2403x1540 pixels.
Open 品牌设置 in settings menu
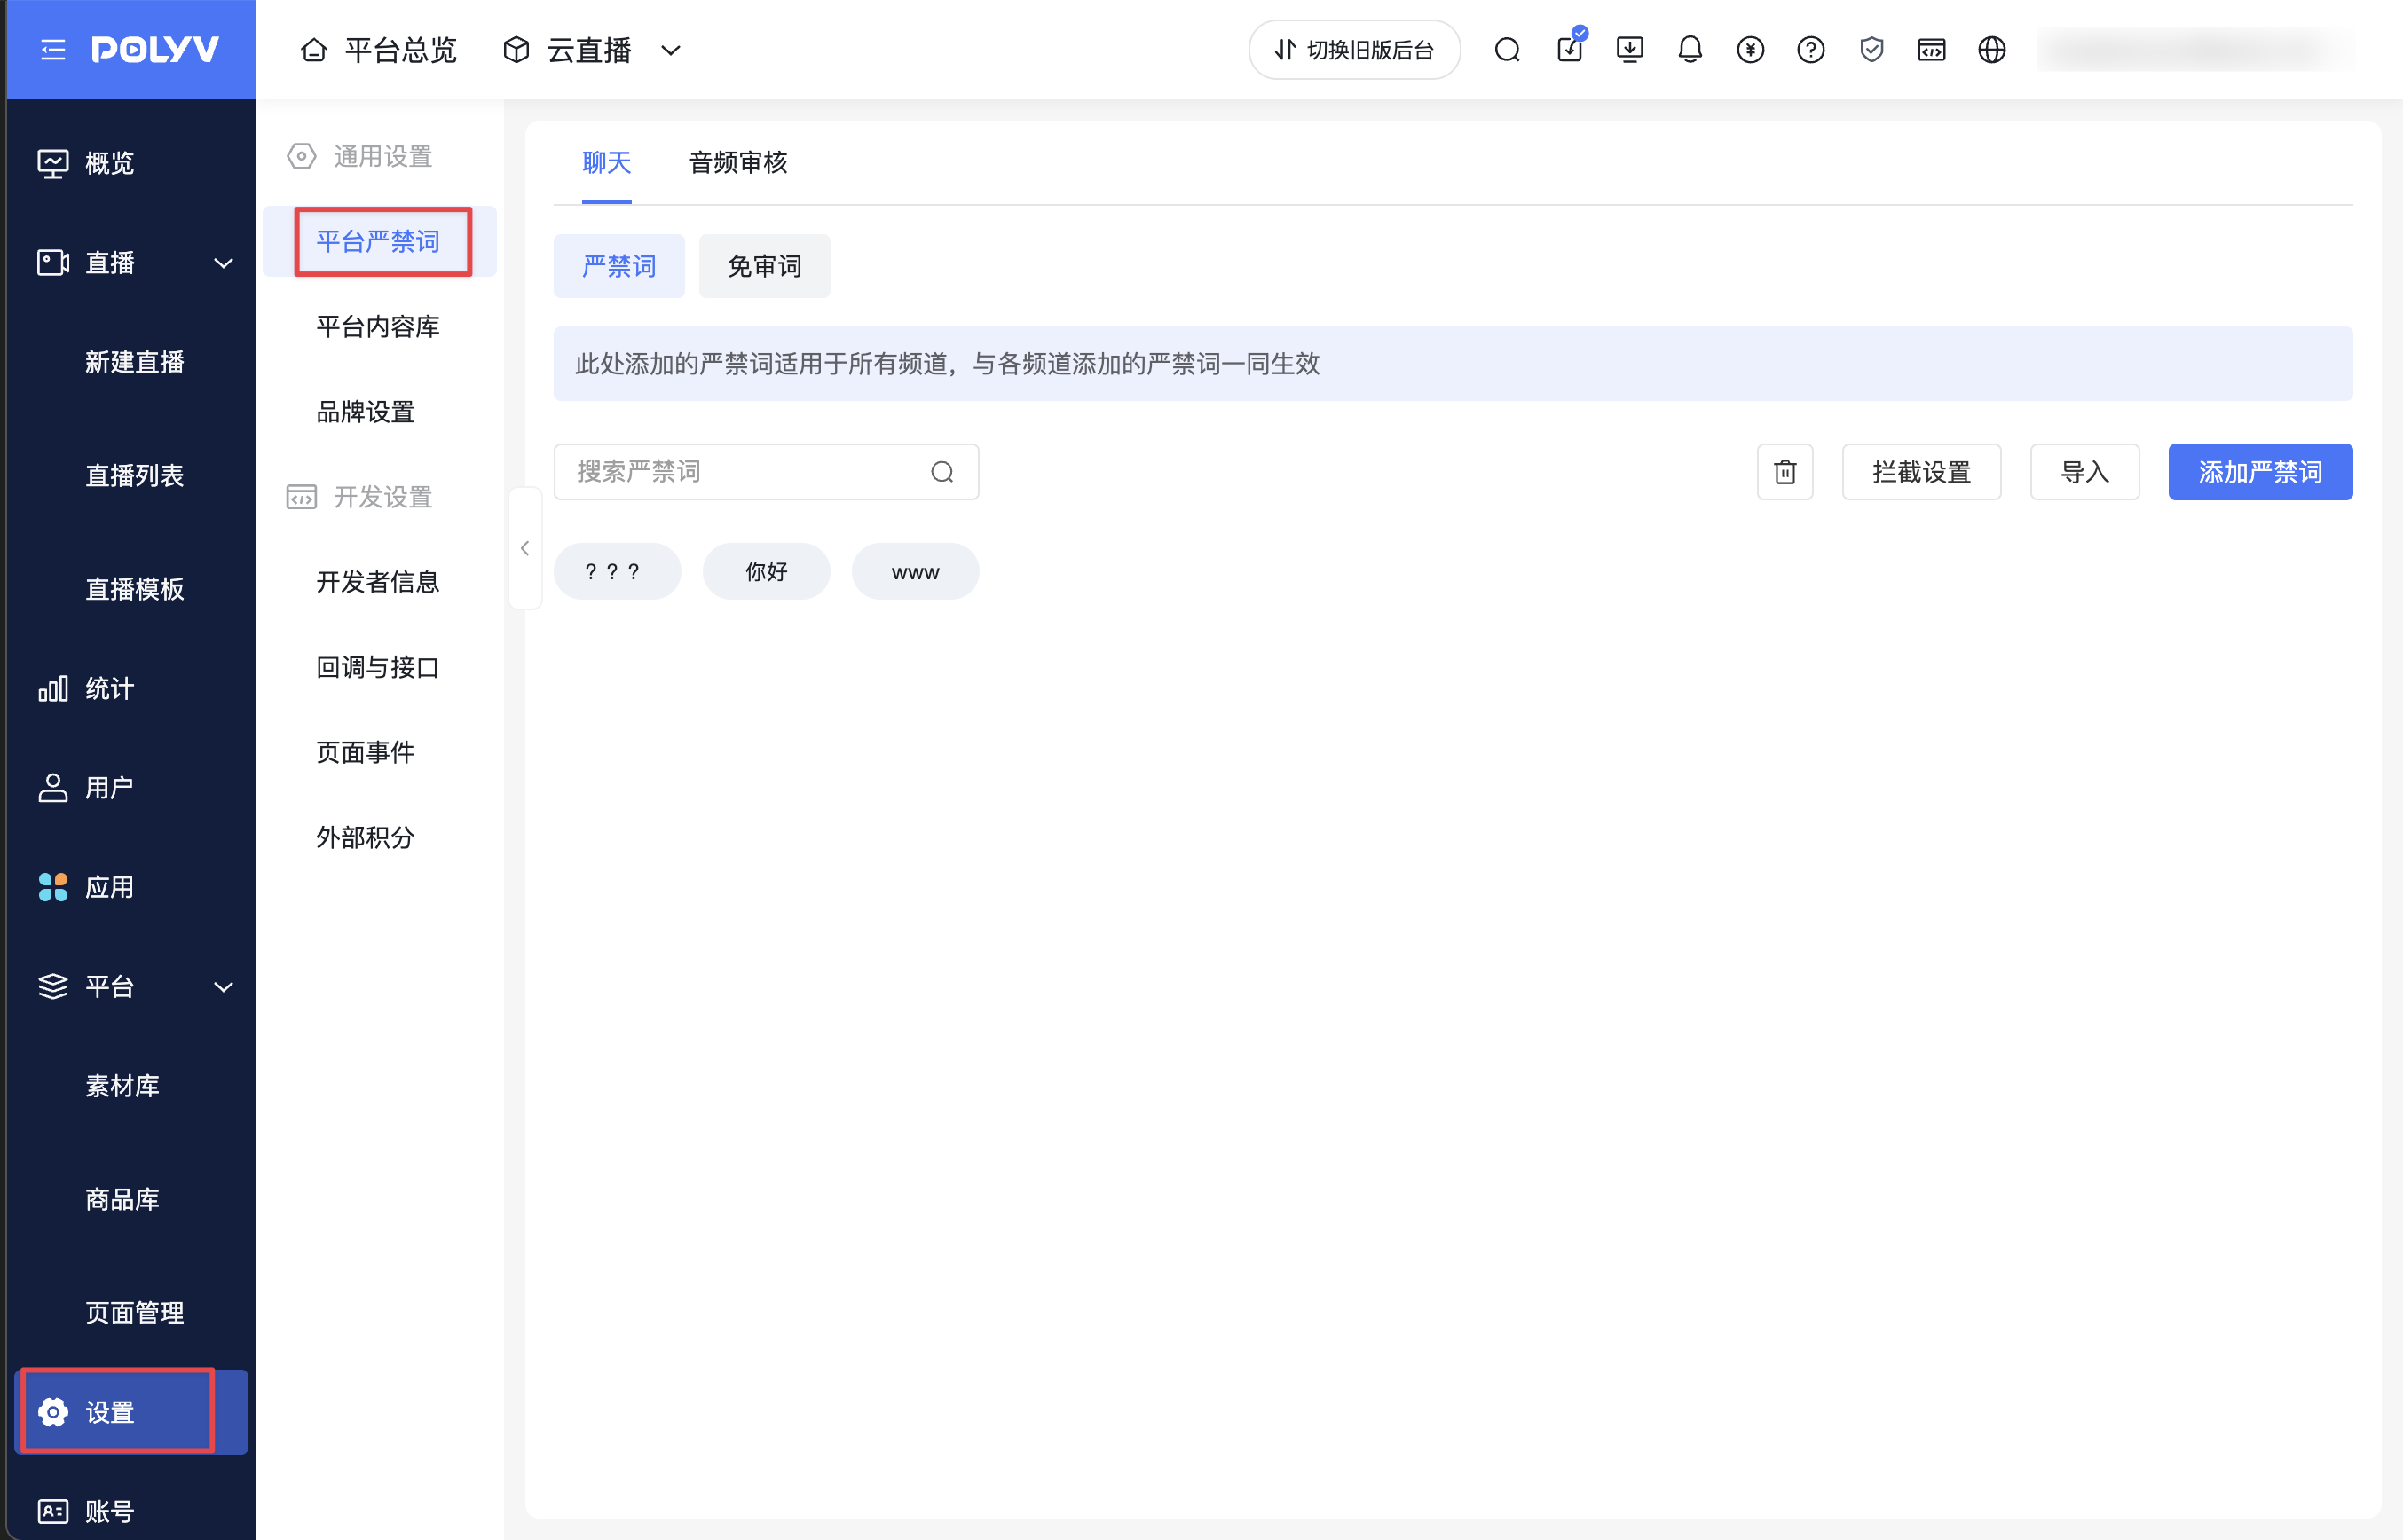tap(366, 411)
